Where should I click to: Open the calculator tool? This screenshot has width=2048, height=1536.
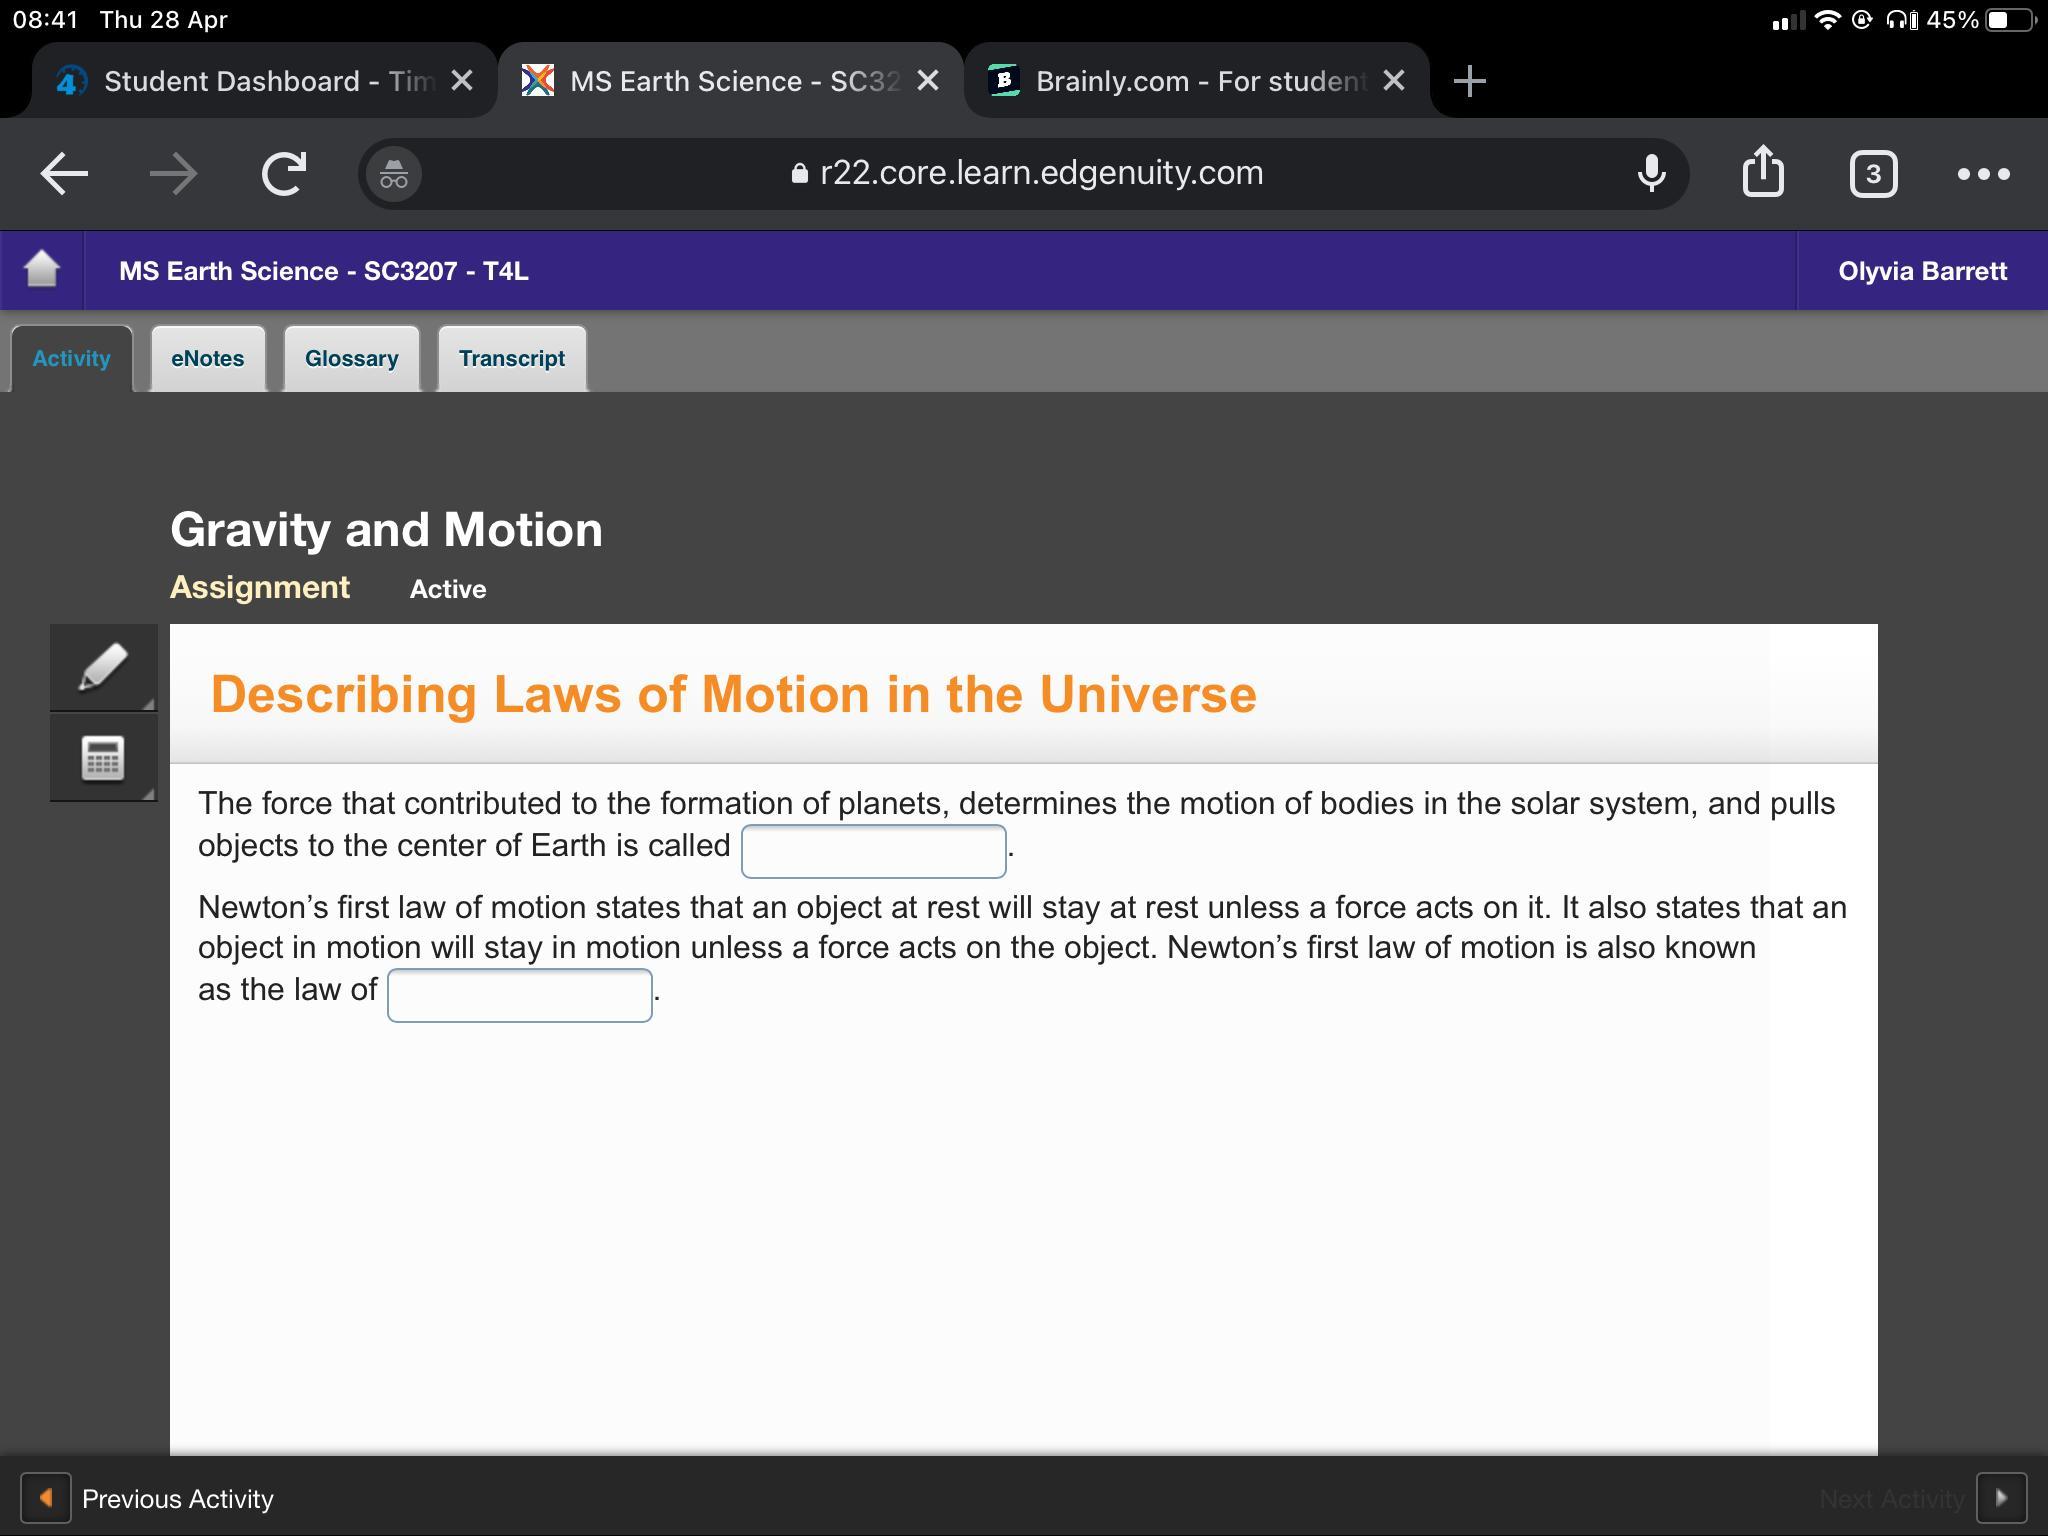pos(103,758)
